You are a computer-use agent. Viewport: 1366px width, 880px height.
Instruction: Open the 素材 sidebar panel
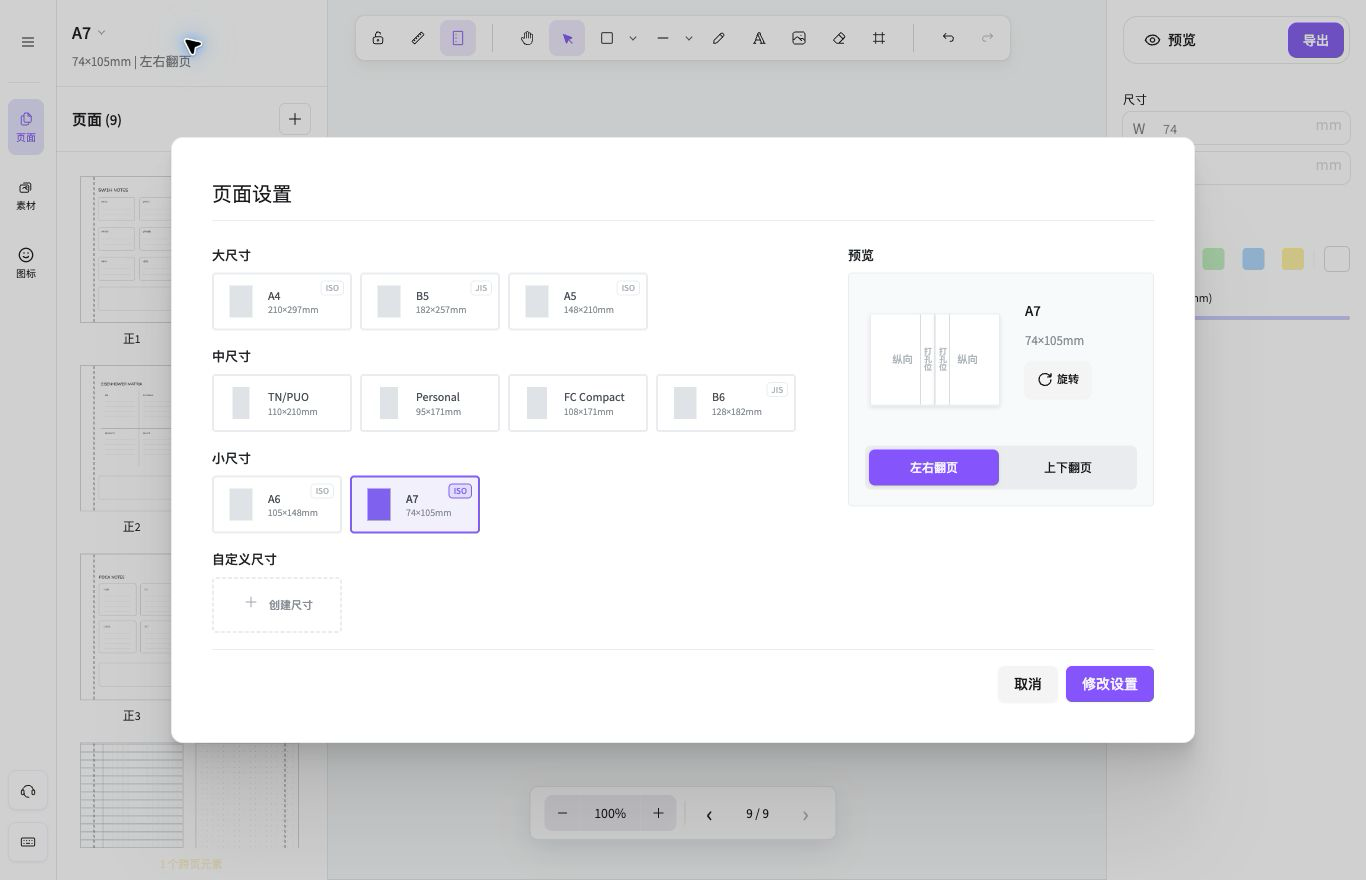(x=26, y=195)
